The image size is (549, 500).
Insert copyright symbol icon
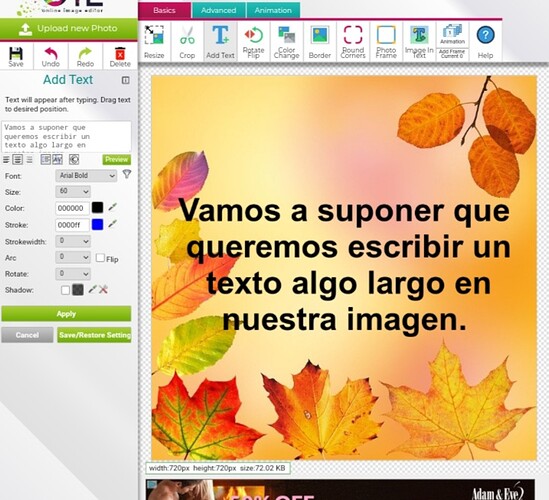click(74, 160)
